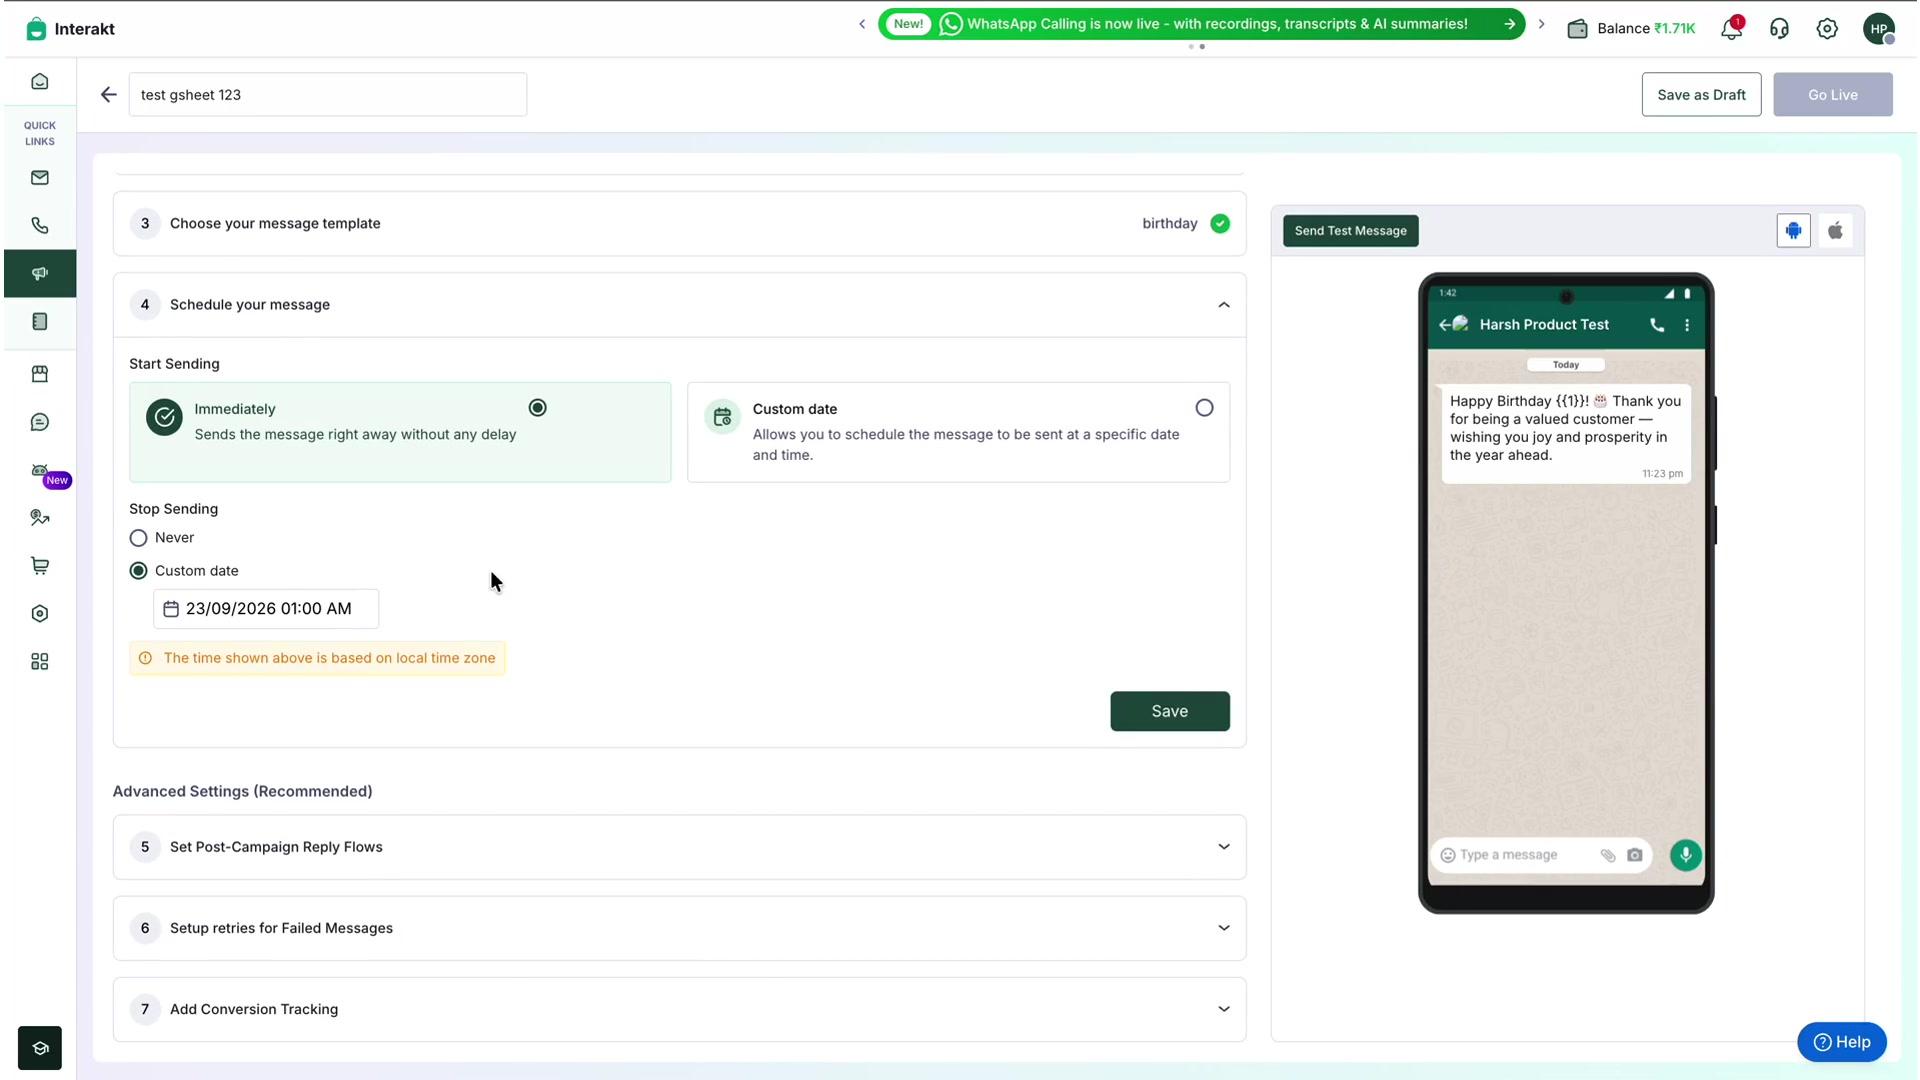Switch preview to Android device
Image resolution: width=1920 pixels, height=1080 pixels.
tap(1793, 231)
